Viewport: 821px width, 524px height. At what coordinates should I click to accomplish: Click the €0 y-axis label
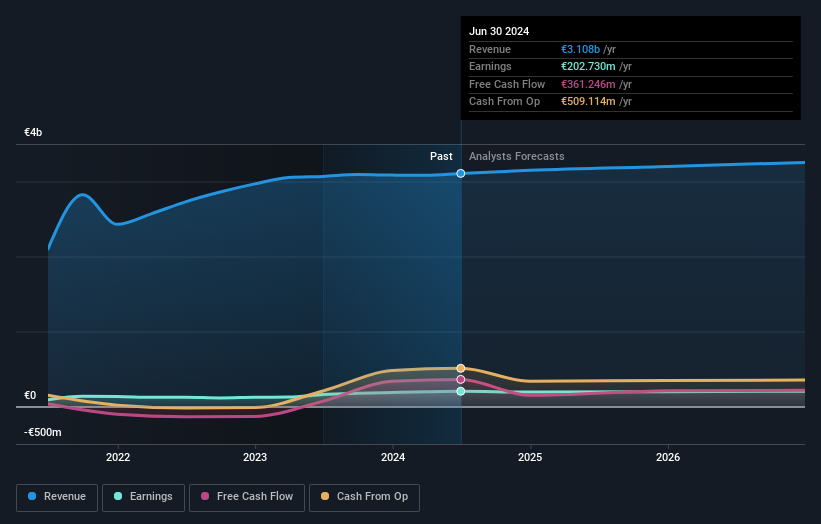click(x=30, y=395)
